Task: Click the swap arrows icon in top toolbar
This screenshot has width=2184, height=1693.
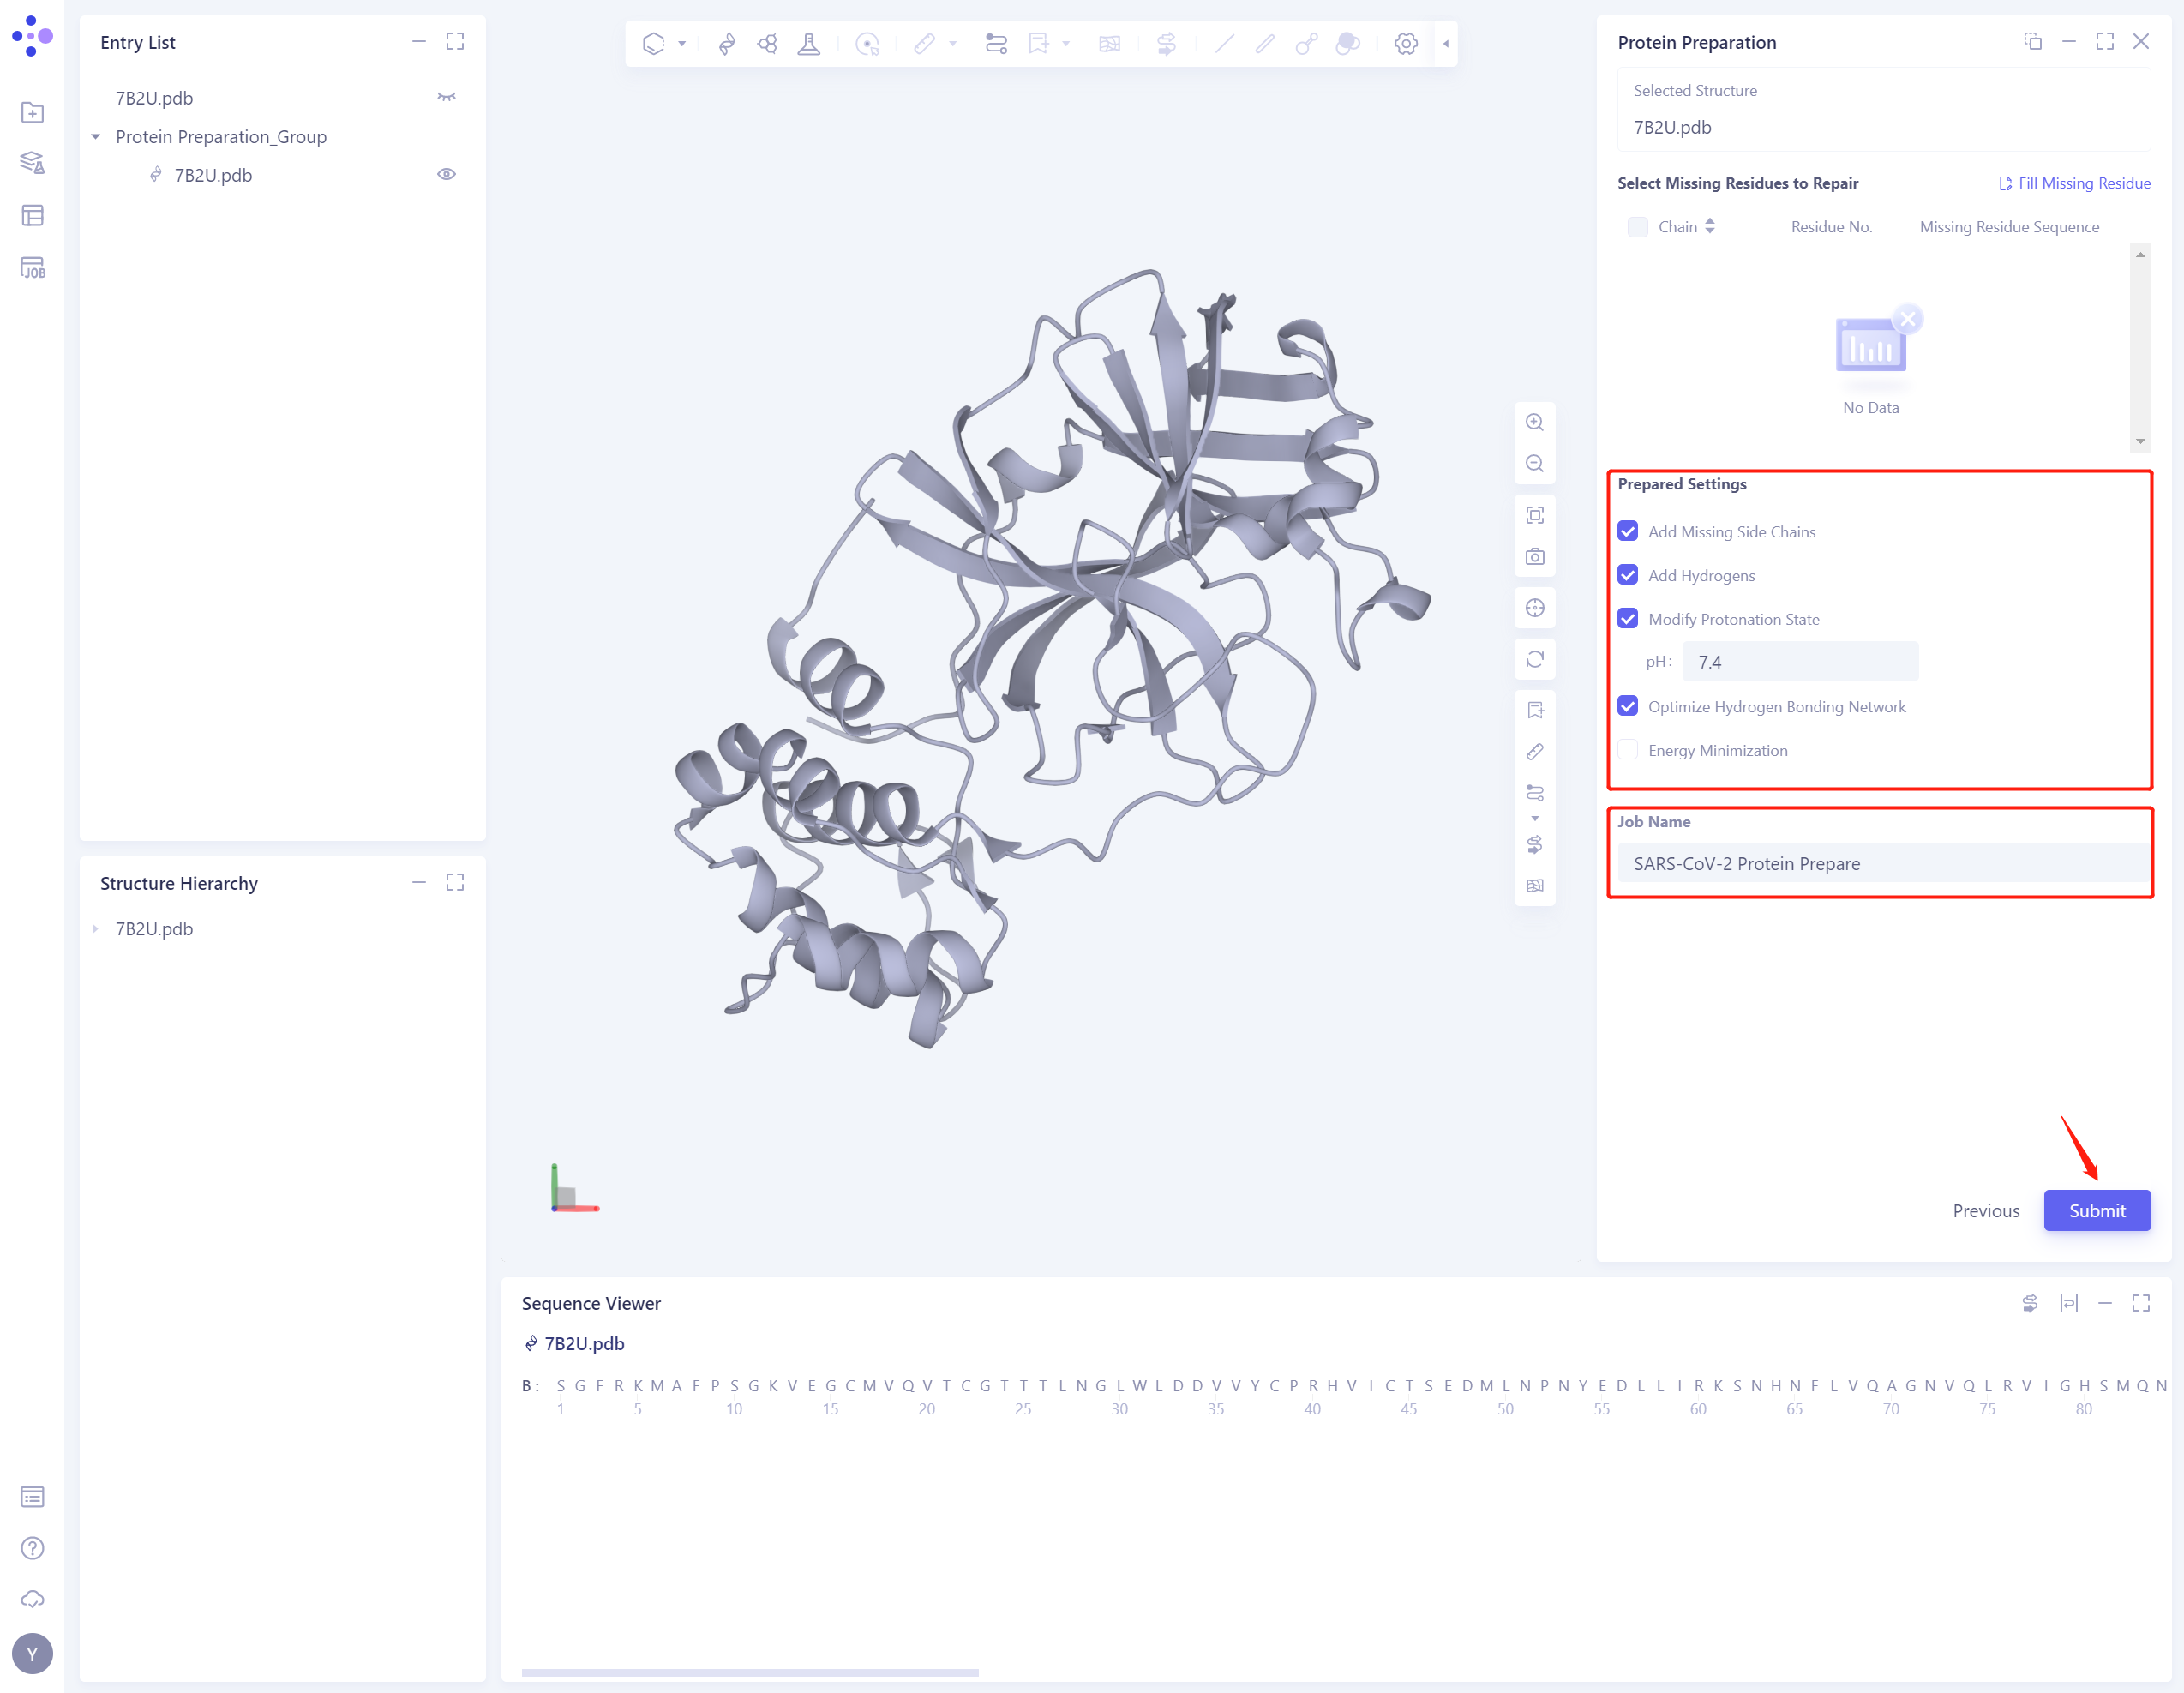Action: 1166,44
